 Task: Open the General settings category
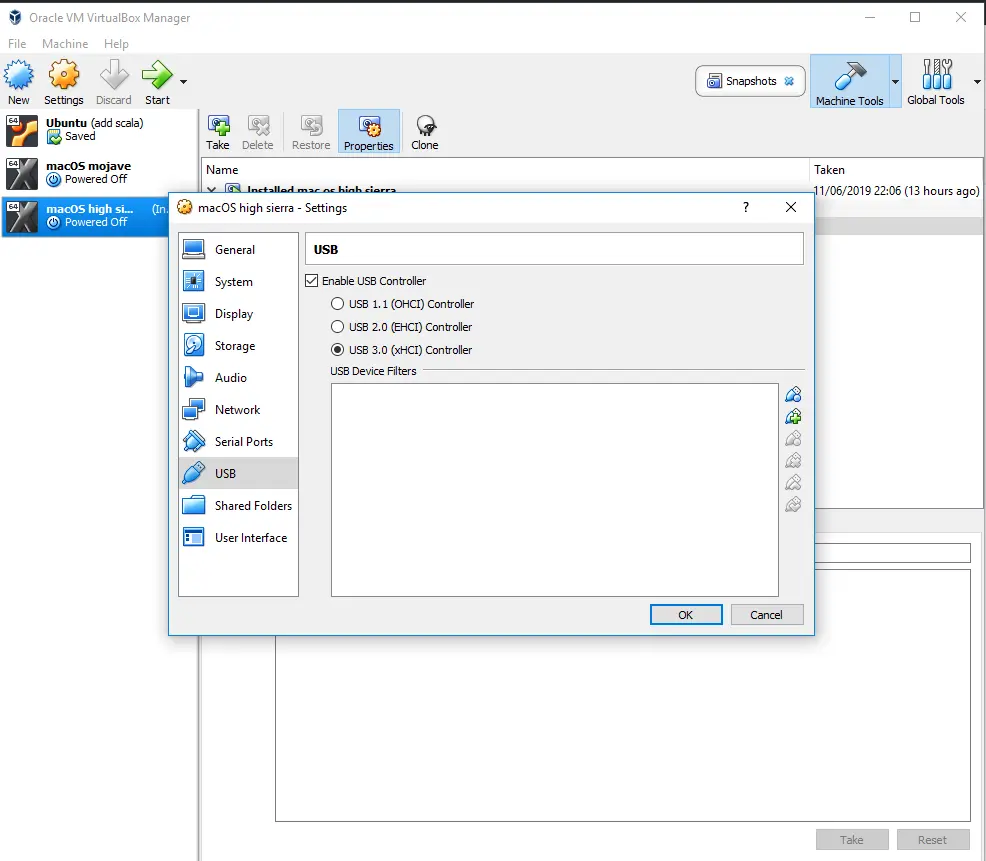238,250
